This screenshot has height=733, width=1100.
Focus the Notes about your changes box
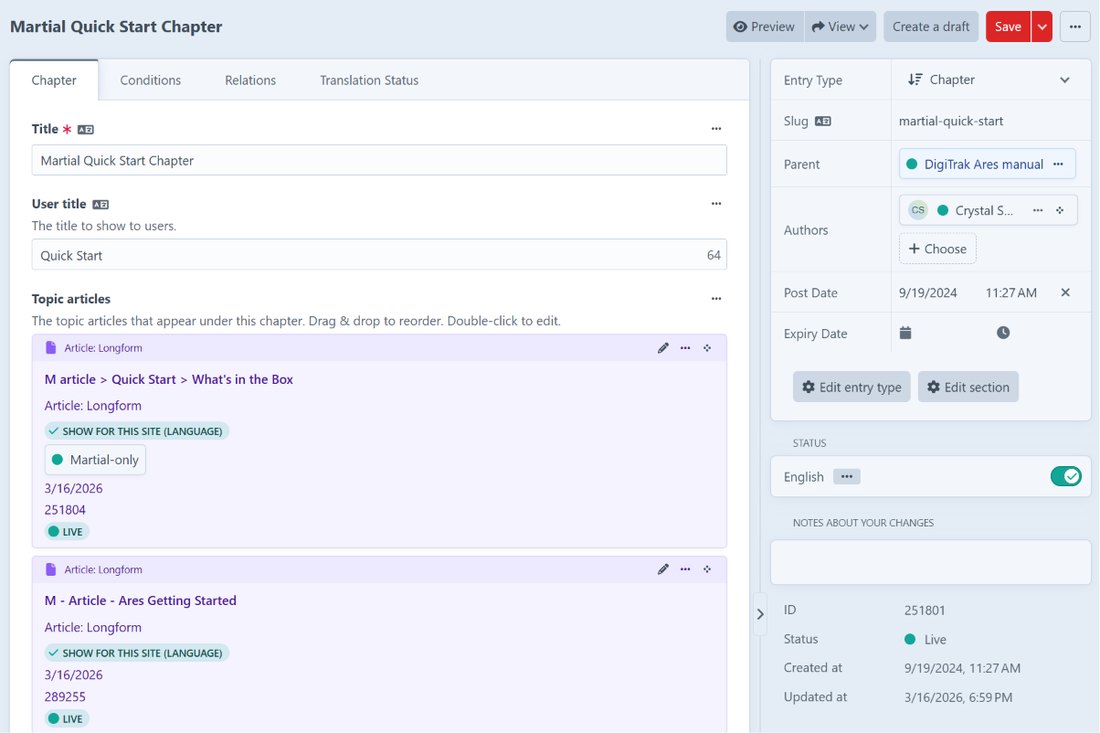[930, 563]
